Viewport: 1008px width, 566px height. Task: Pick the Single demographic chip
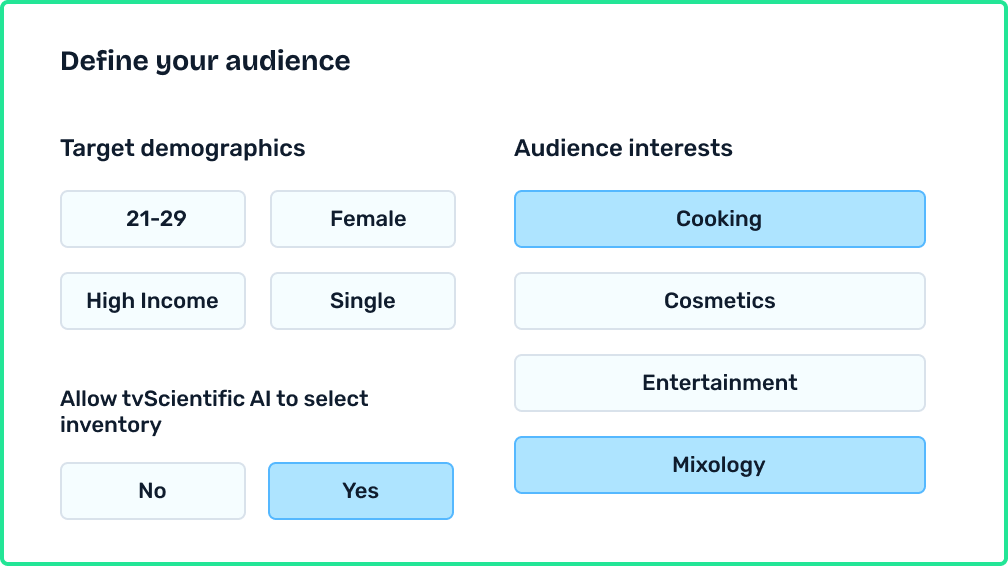tap(363, 301)
